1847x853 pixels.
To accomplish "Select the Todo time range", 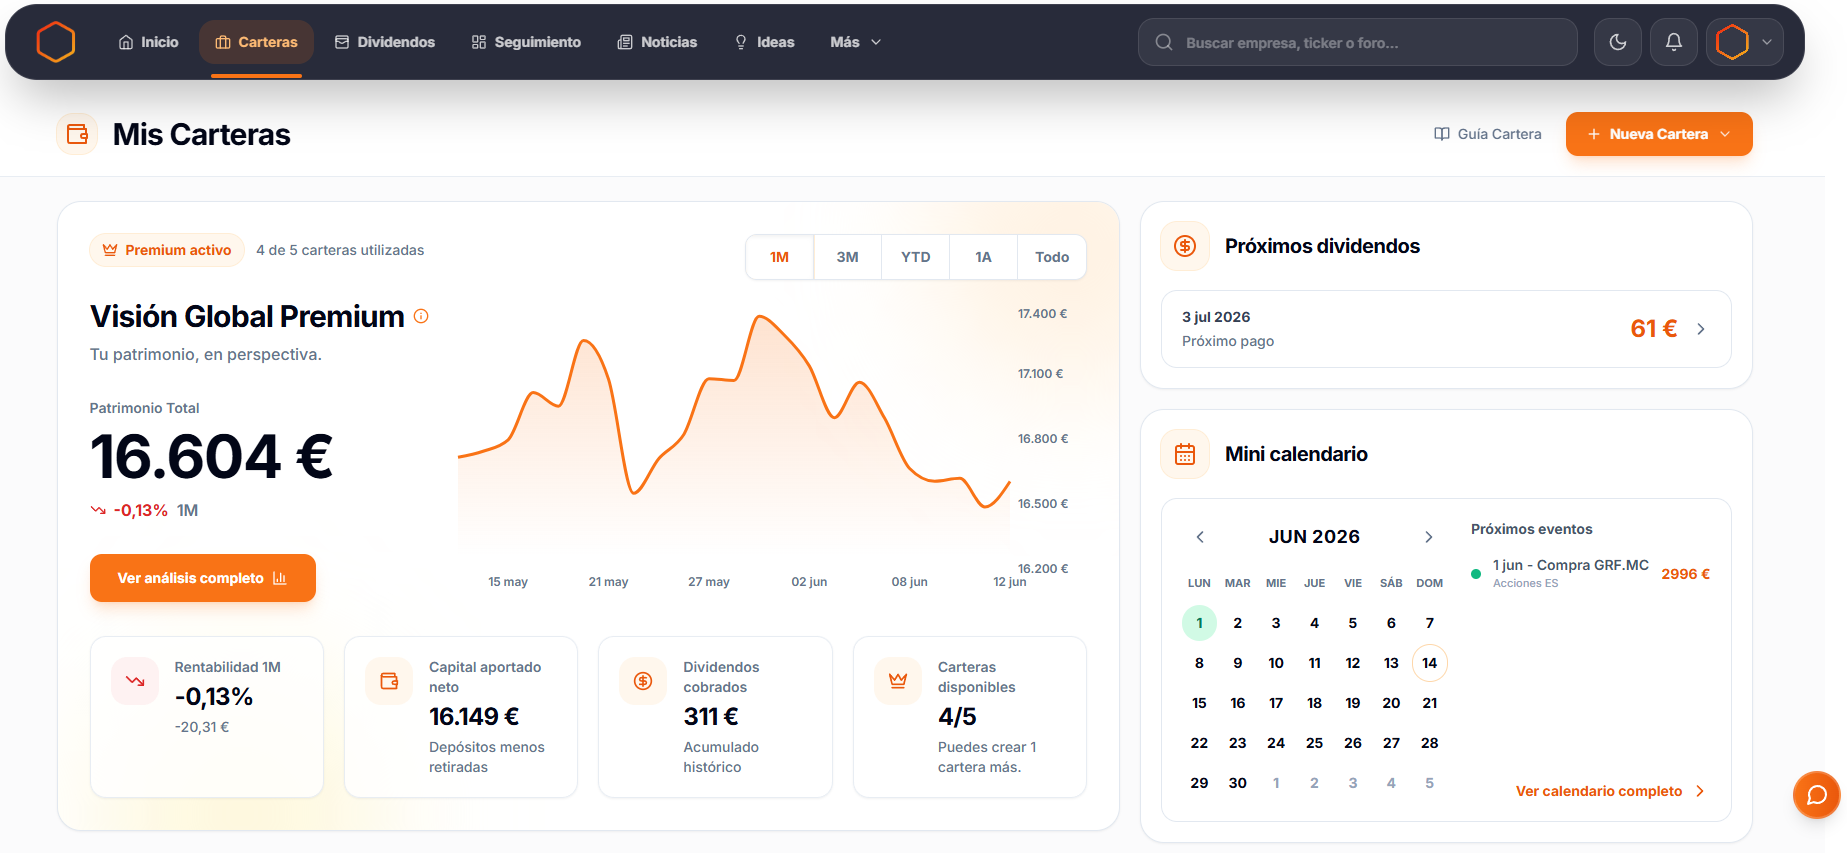I will pos(1052,257).
